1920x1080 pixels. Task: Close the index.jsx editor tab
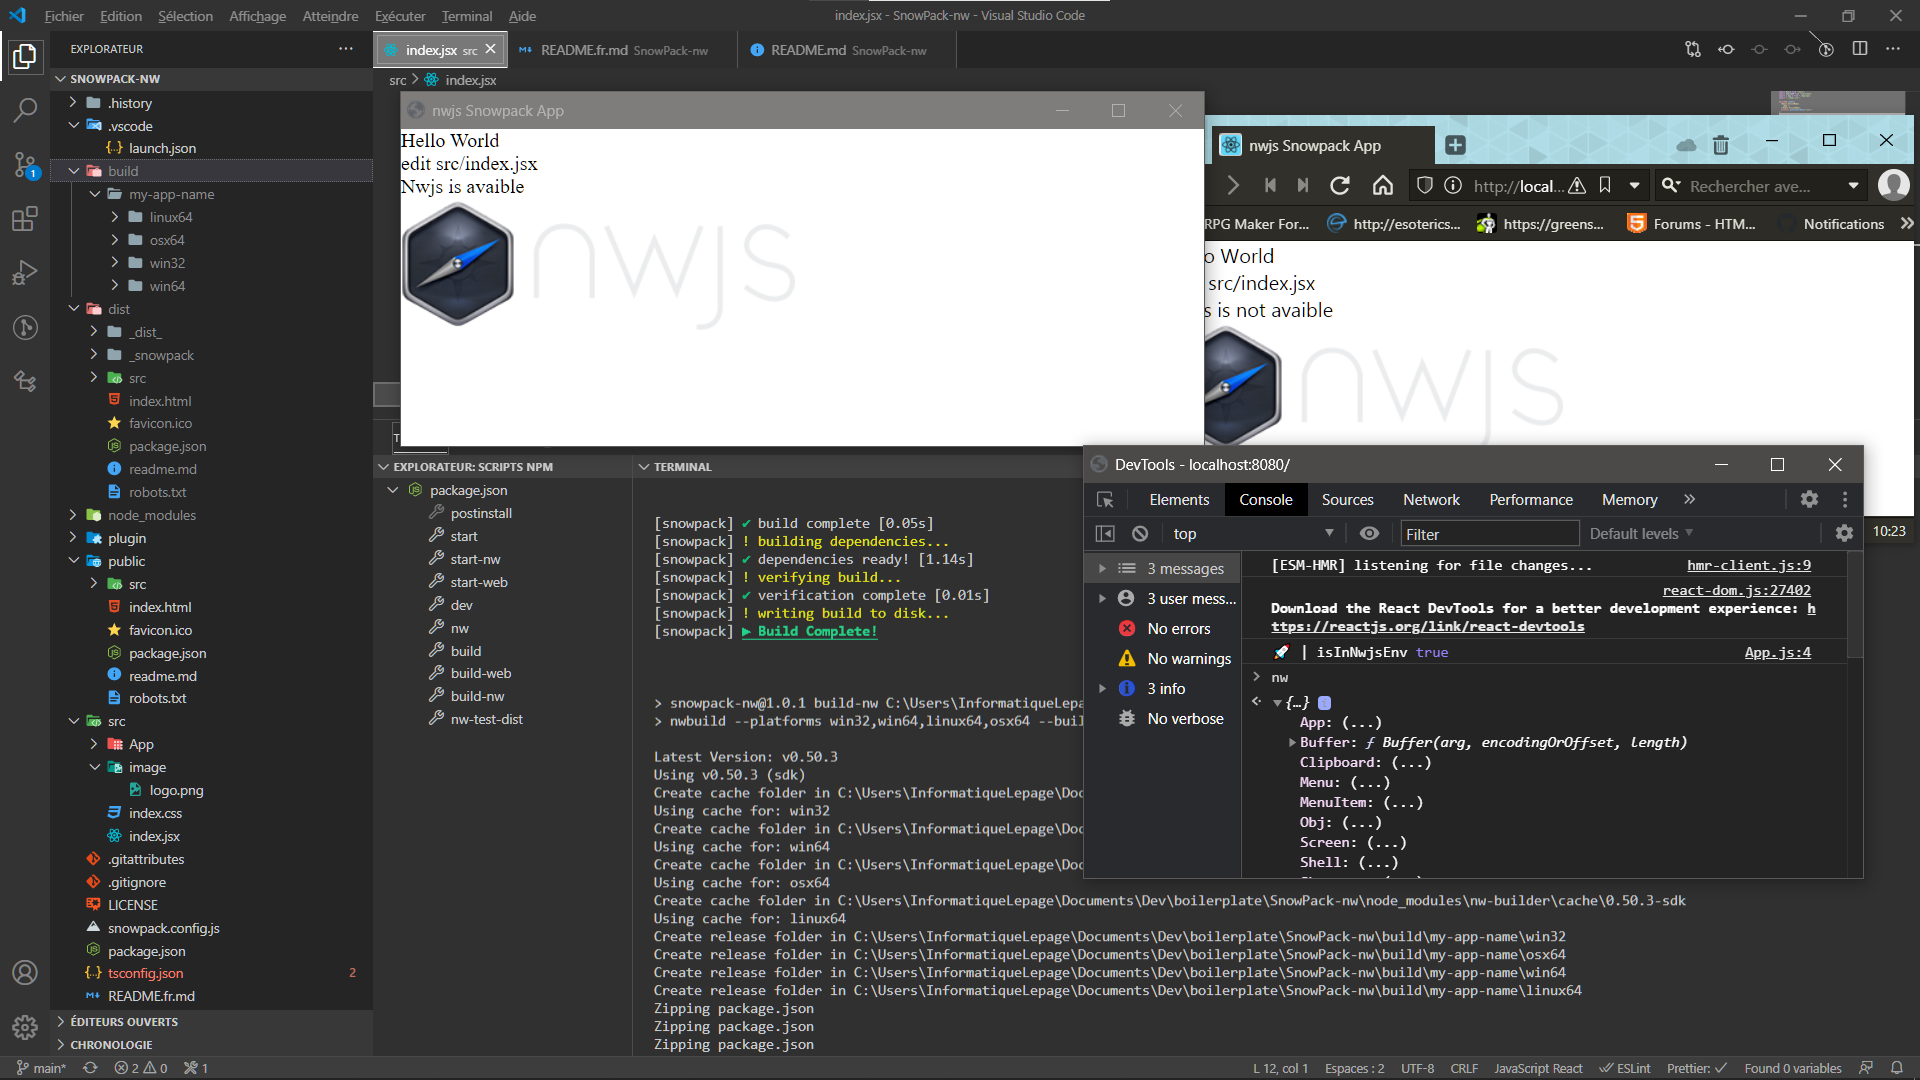(490, 49)
